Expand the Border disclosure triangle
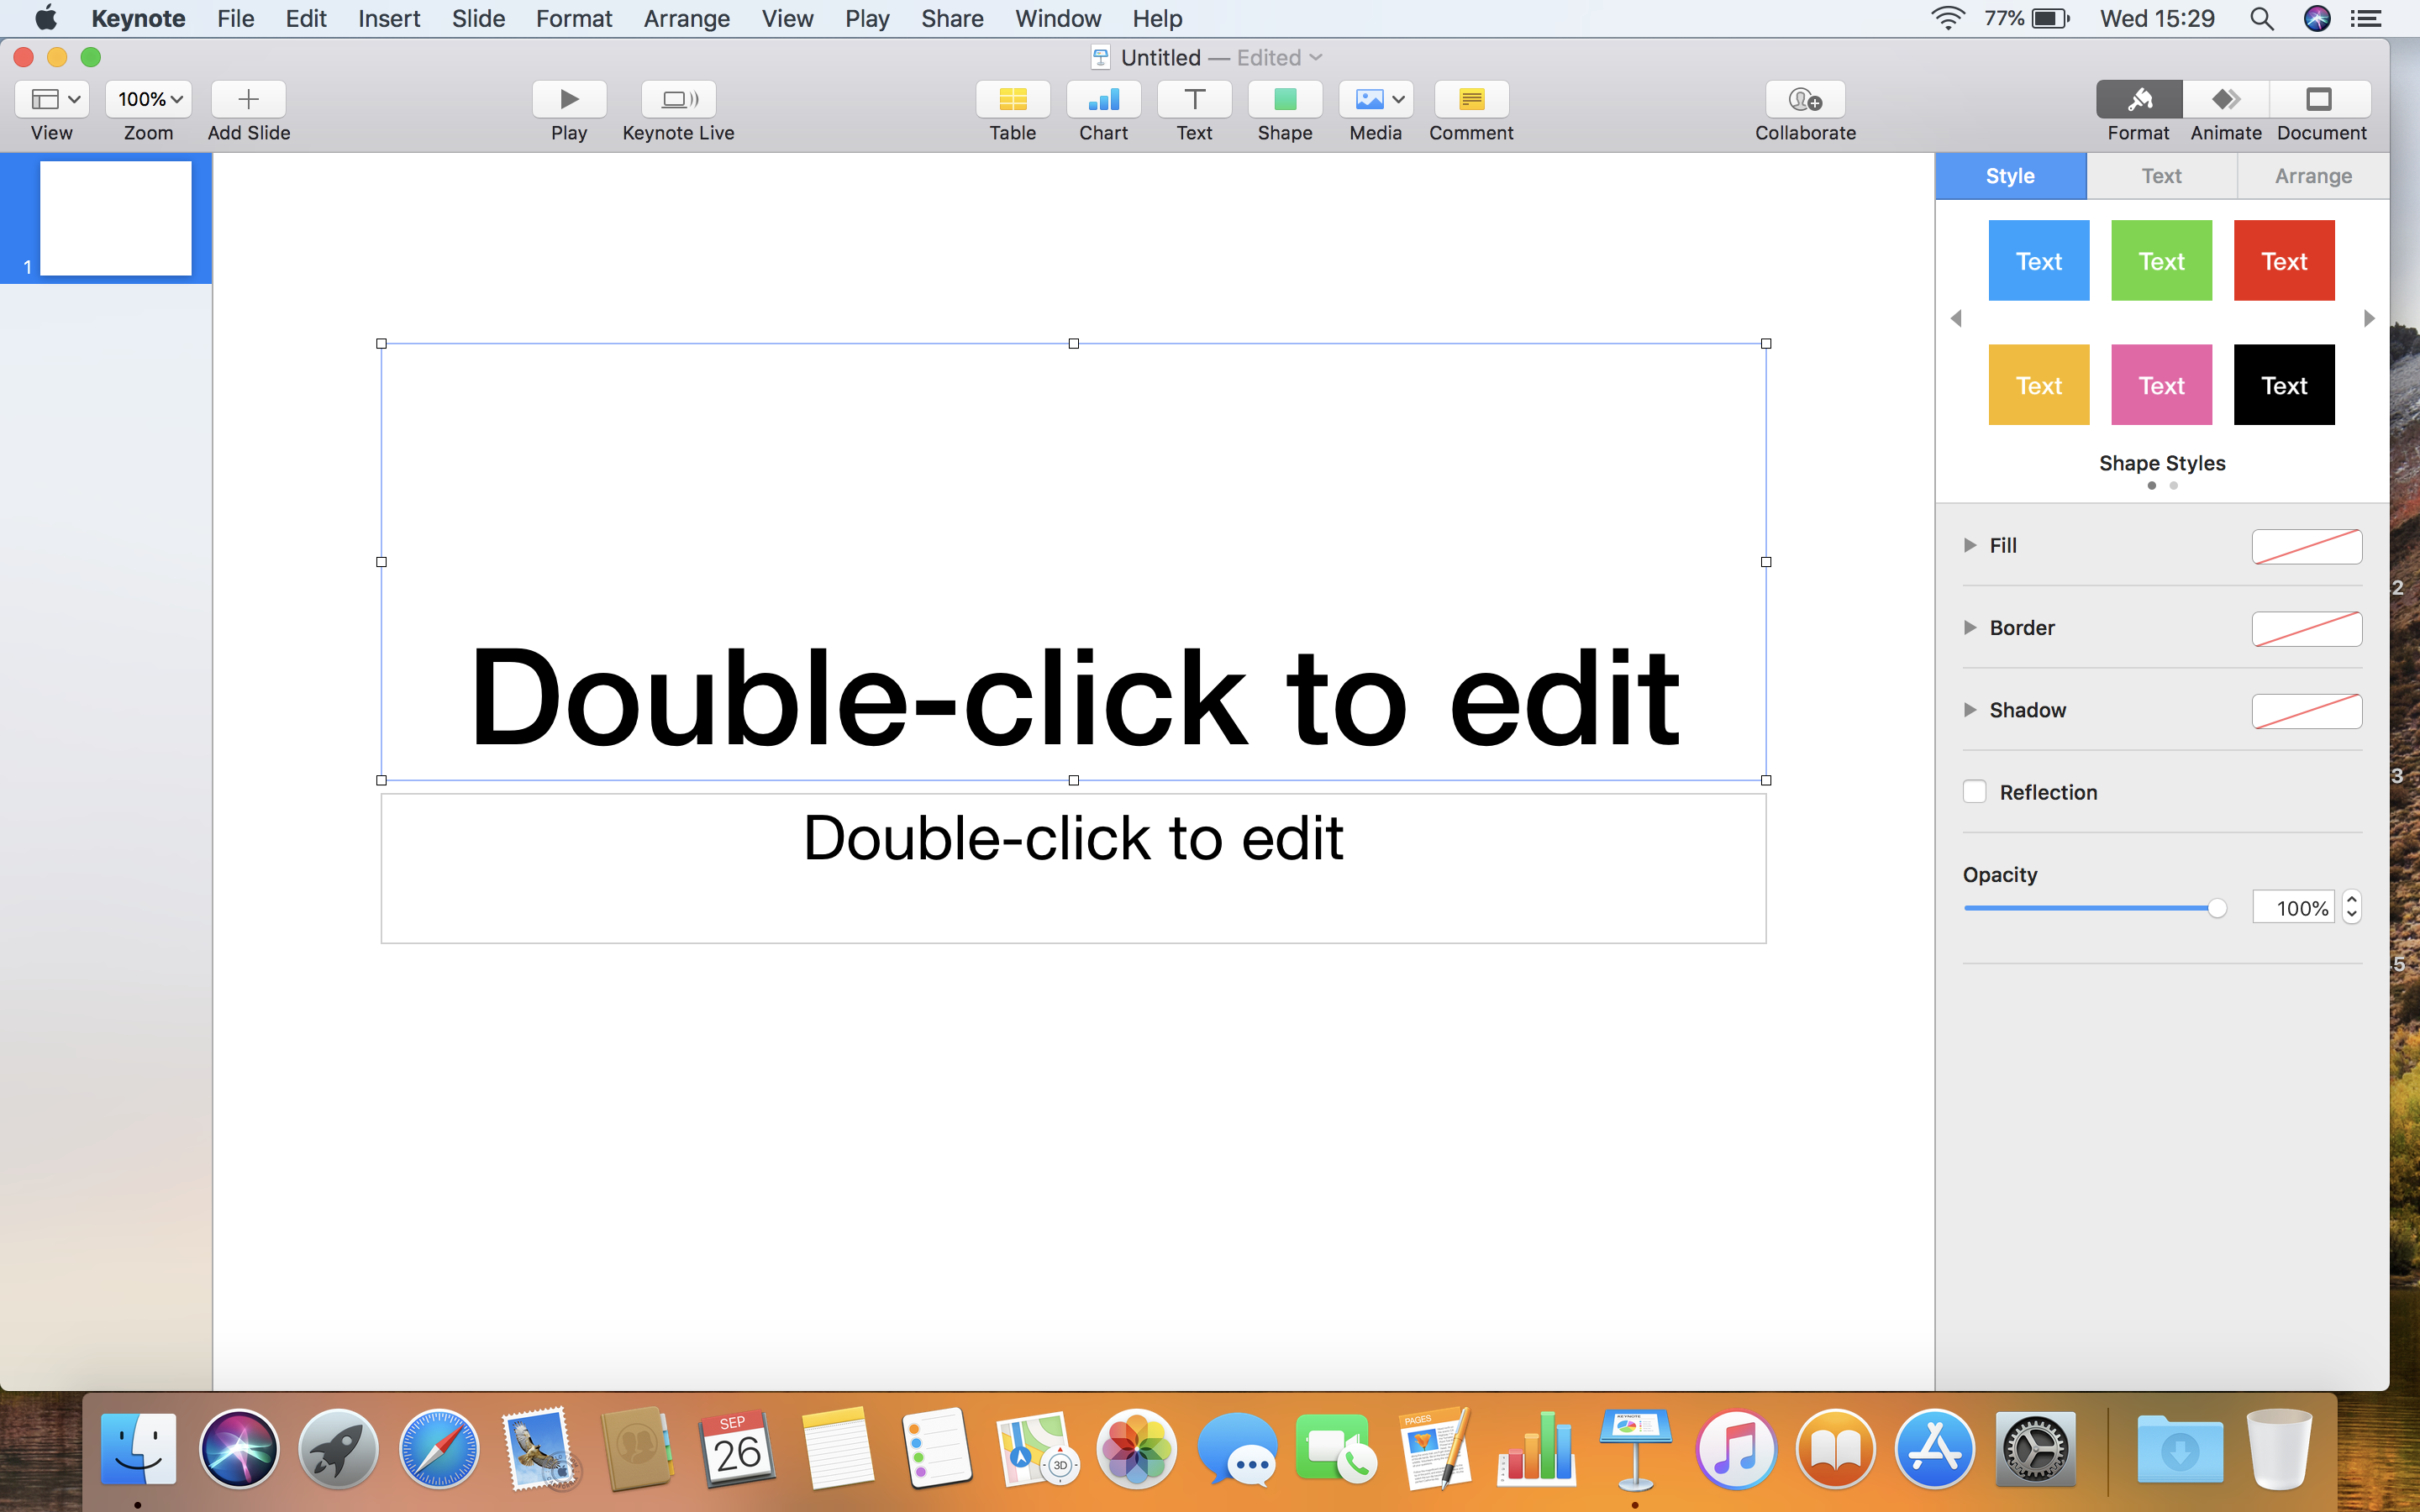Screen dimensions: 2420x1512 coord(1970,627)
